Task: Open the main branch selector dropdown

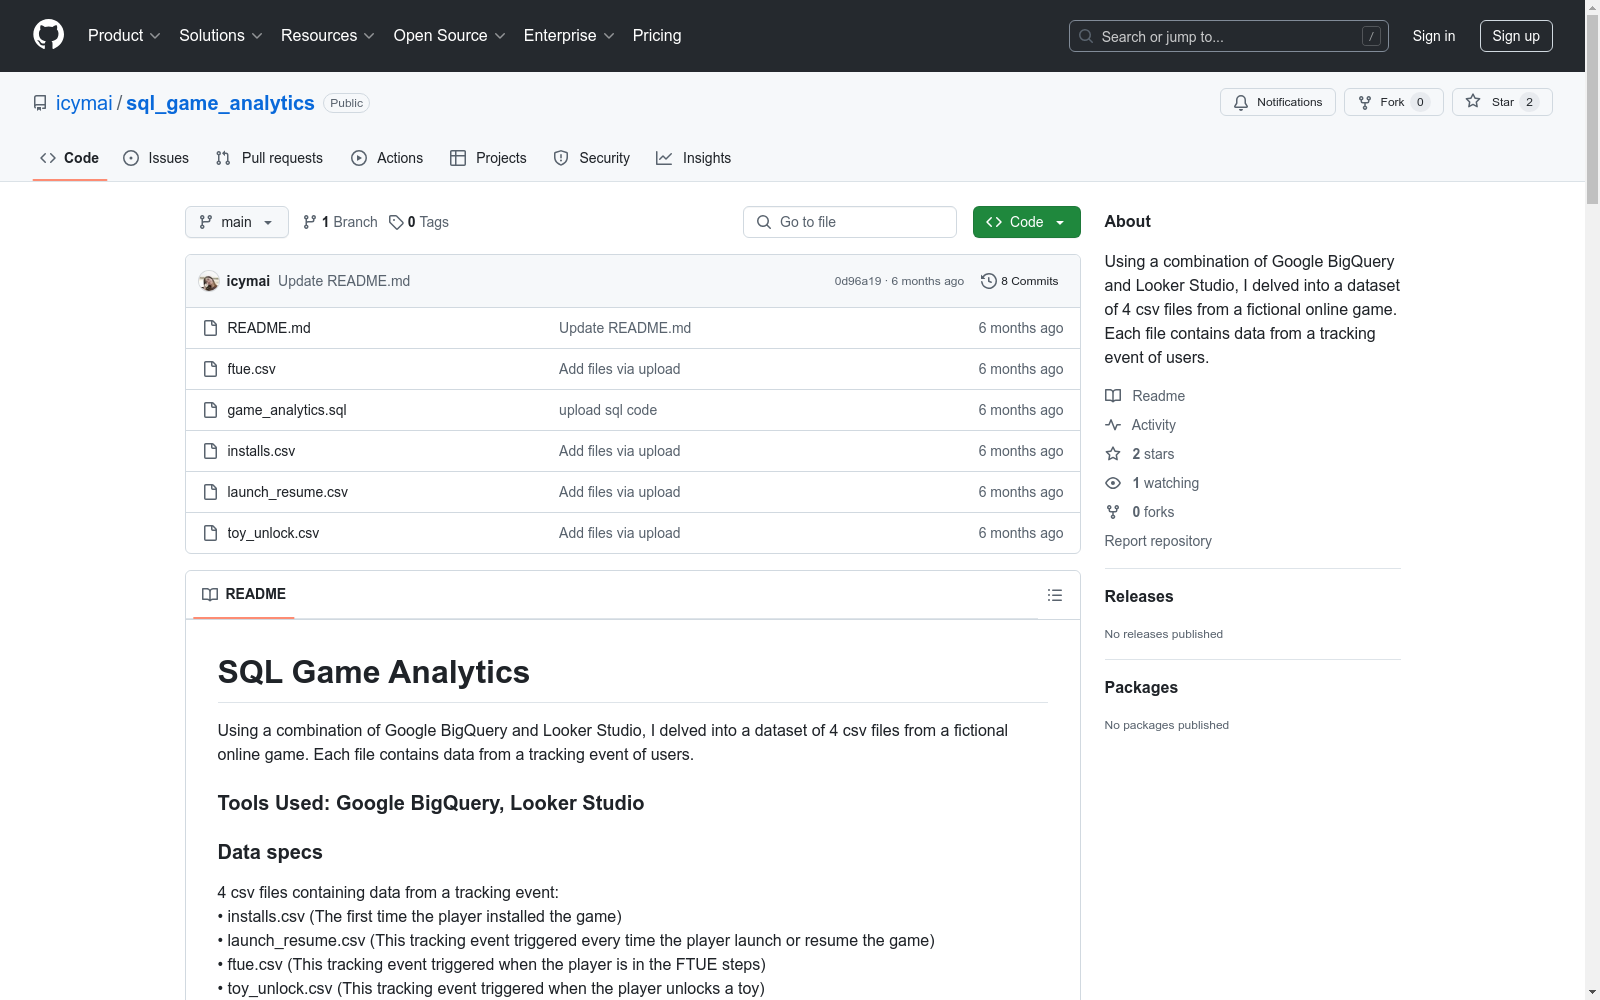Action: (237, 222)
